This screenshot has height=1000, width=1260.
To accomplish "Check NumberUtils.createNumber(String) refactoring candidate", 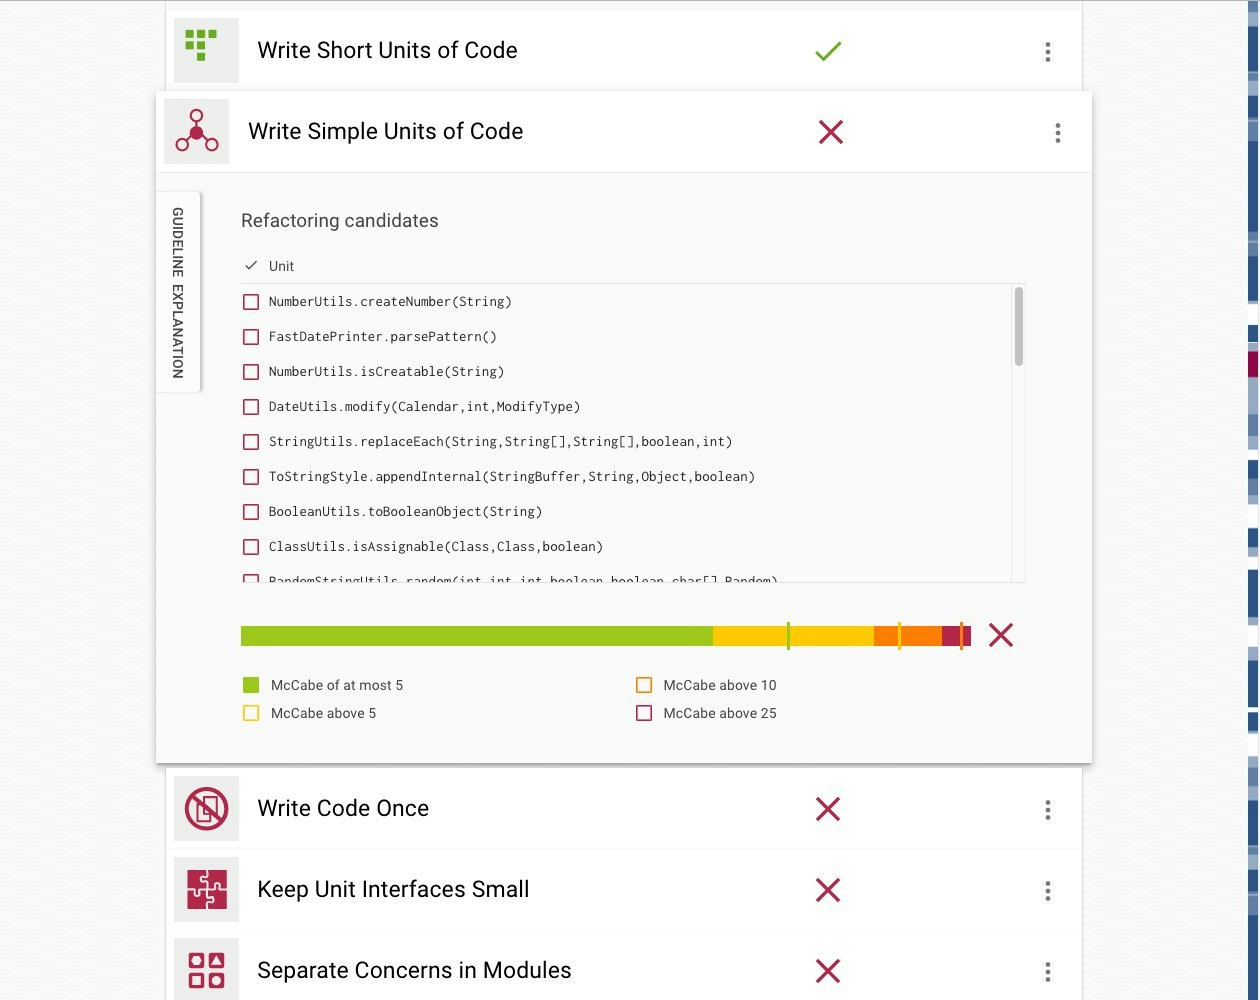I will coord(251,301).
